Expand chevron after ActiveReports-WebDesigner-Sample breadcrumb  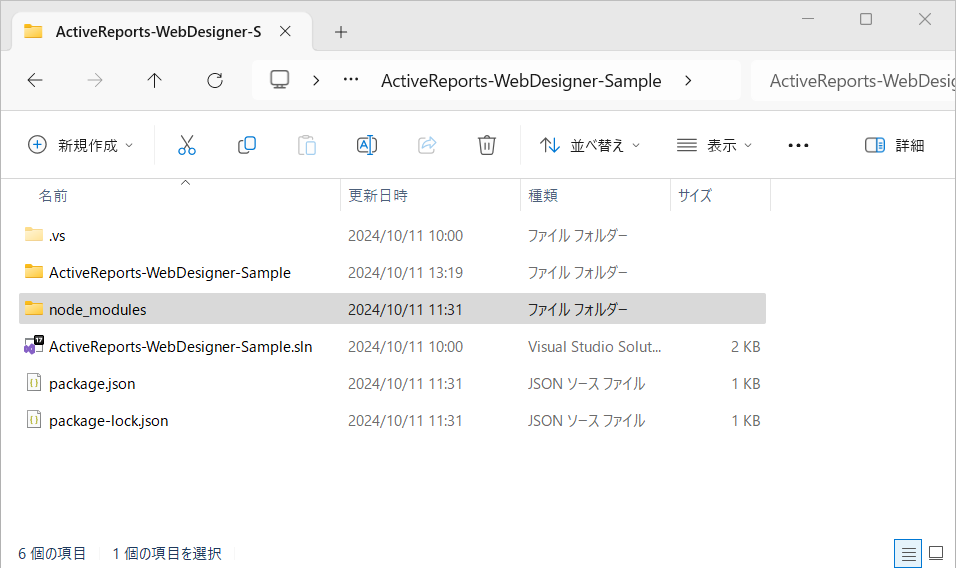pyautogui.click(x=688, y=80)
